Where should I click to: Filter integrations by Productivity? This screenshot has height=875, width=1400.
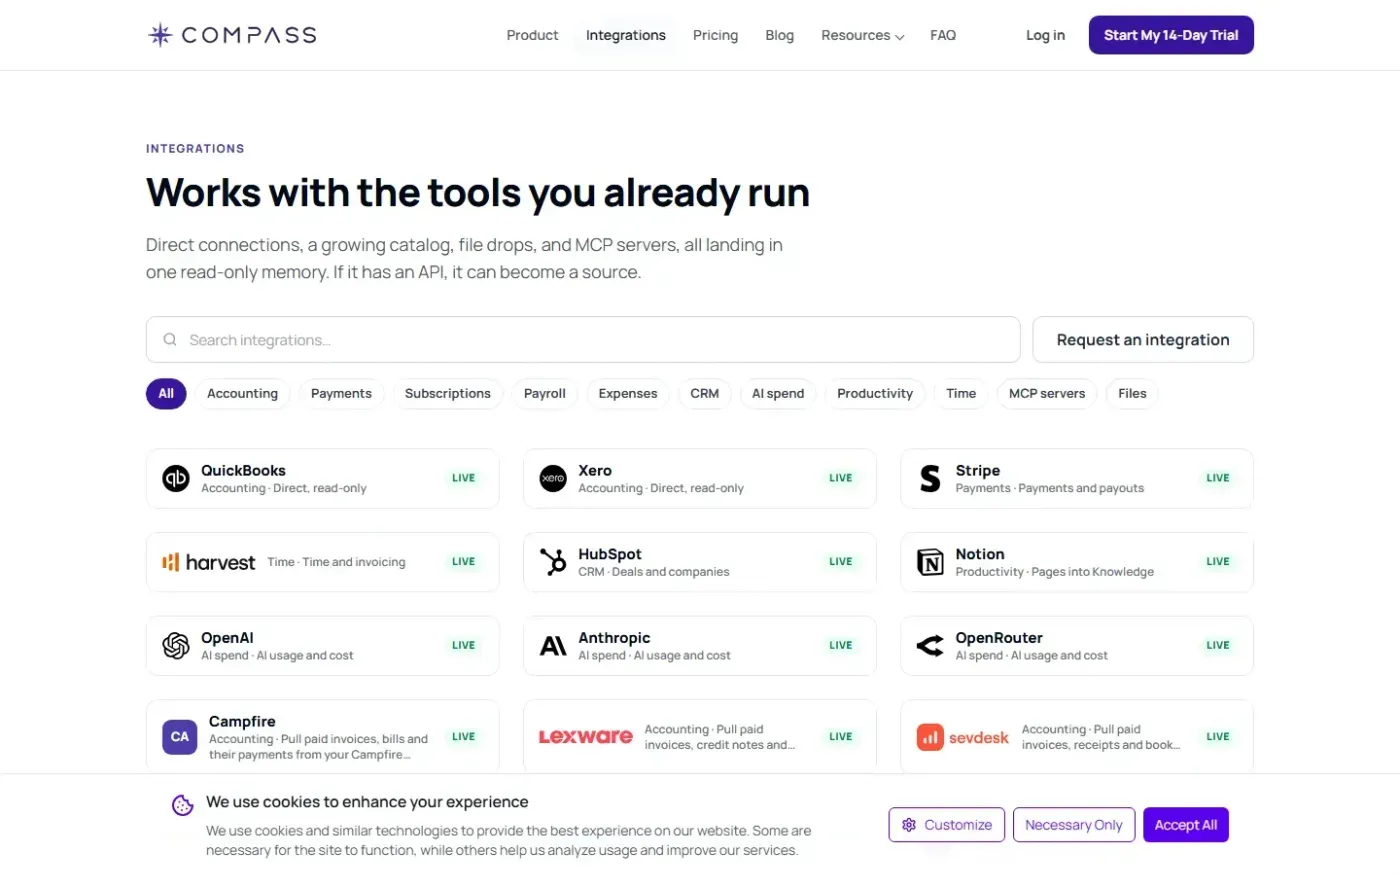[875, 394]
